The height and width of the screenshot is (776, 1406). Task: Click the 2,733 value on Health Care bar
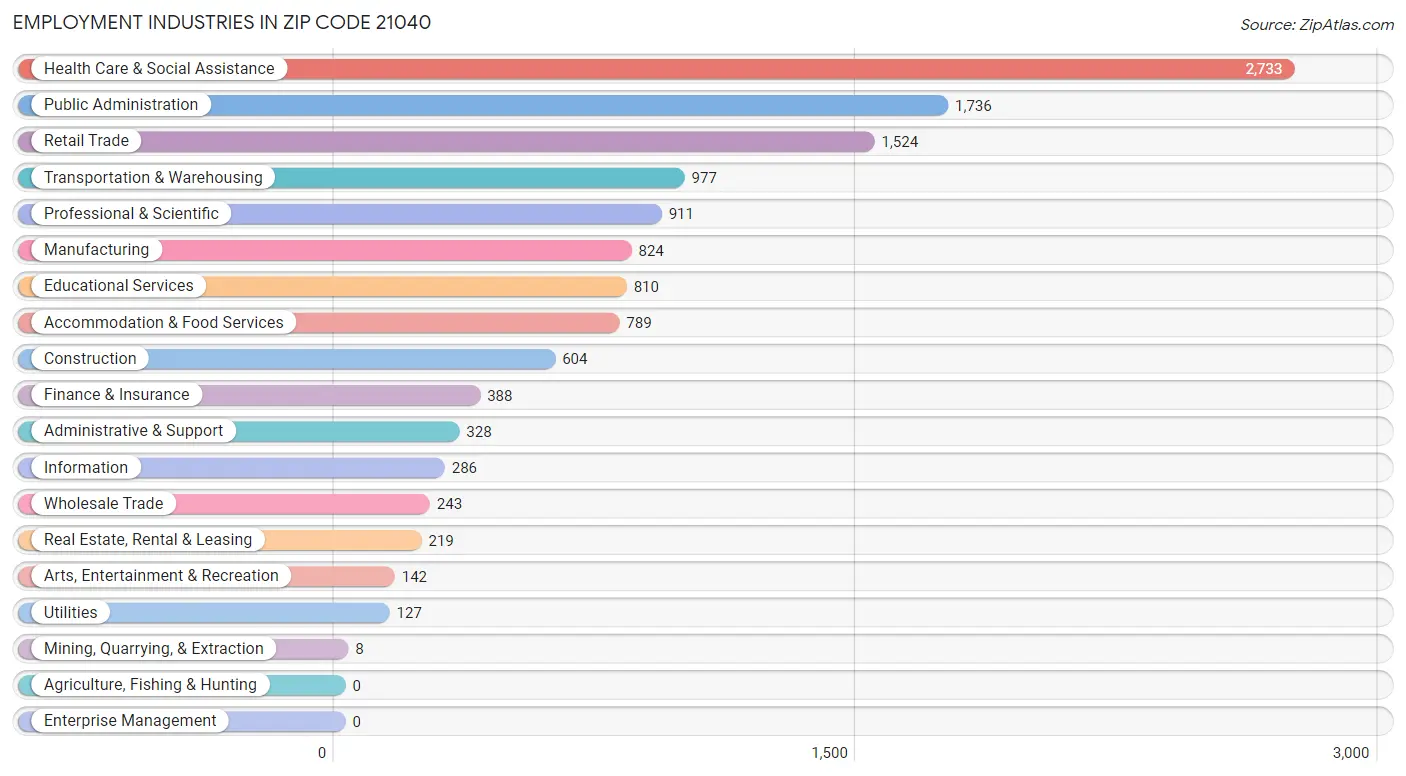(x=1263, y=69)
